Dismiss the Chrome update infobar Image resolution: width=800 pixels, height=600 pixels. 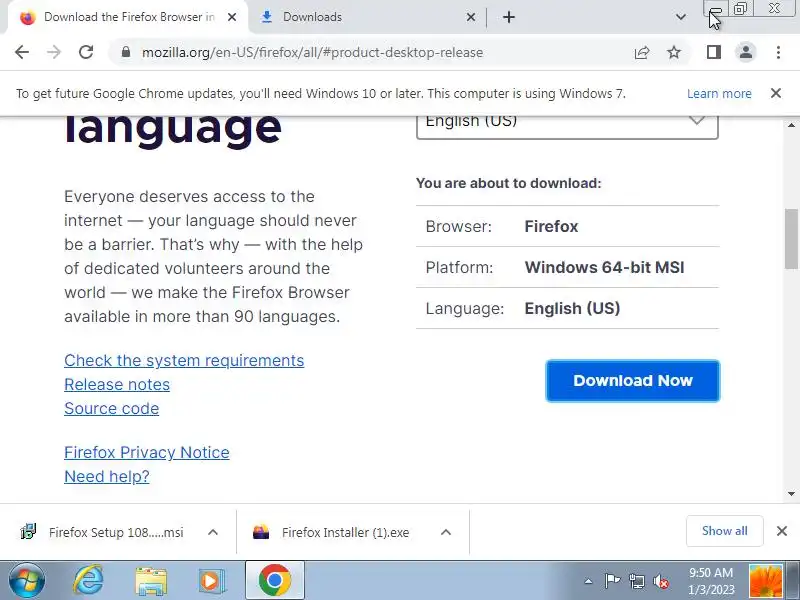tap(776, 93)
